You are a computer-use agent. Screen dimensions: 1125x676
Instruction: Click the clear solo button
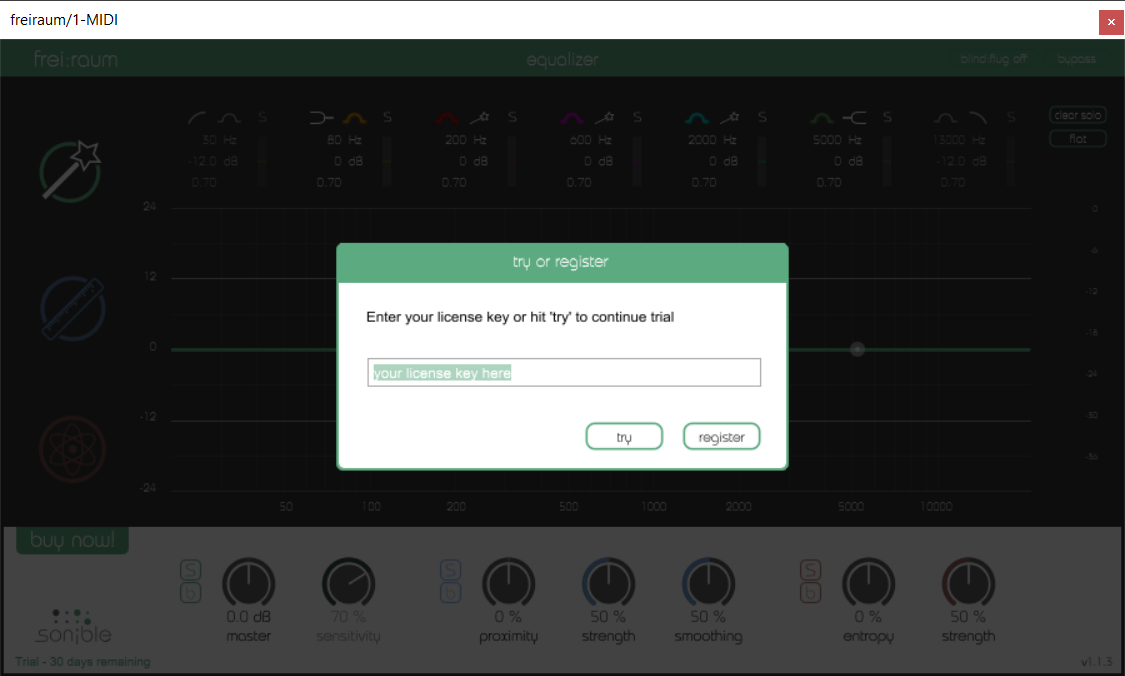(x=1078, y=115)
